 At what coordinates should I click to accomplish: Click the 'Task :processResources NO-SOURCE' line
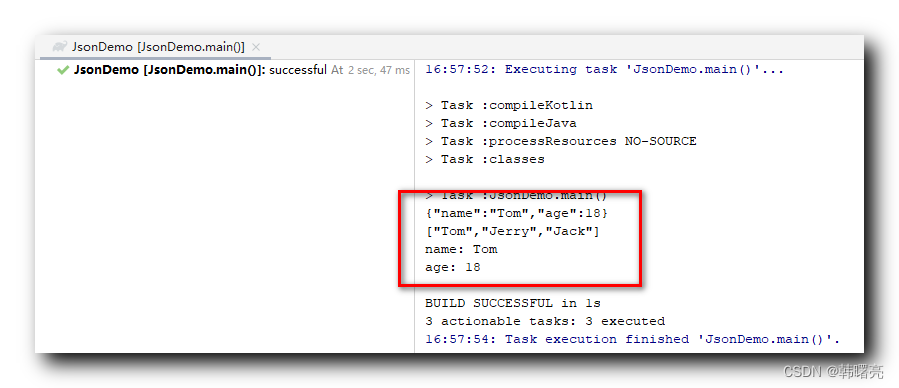click(x=561, y=141)
